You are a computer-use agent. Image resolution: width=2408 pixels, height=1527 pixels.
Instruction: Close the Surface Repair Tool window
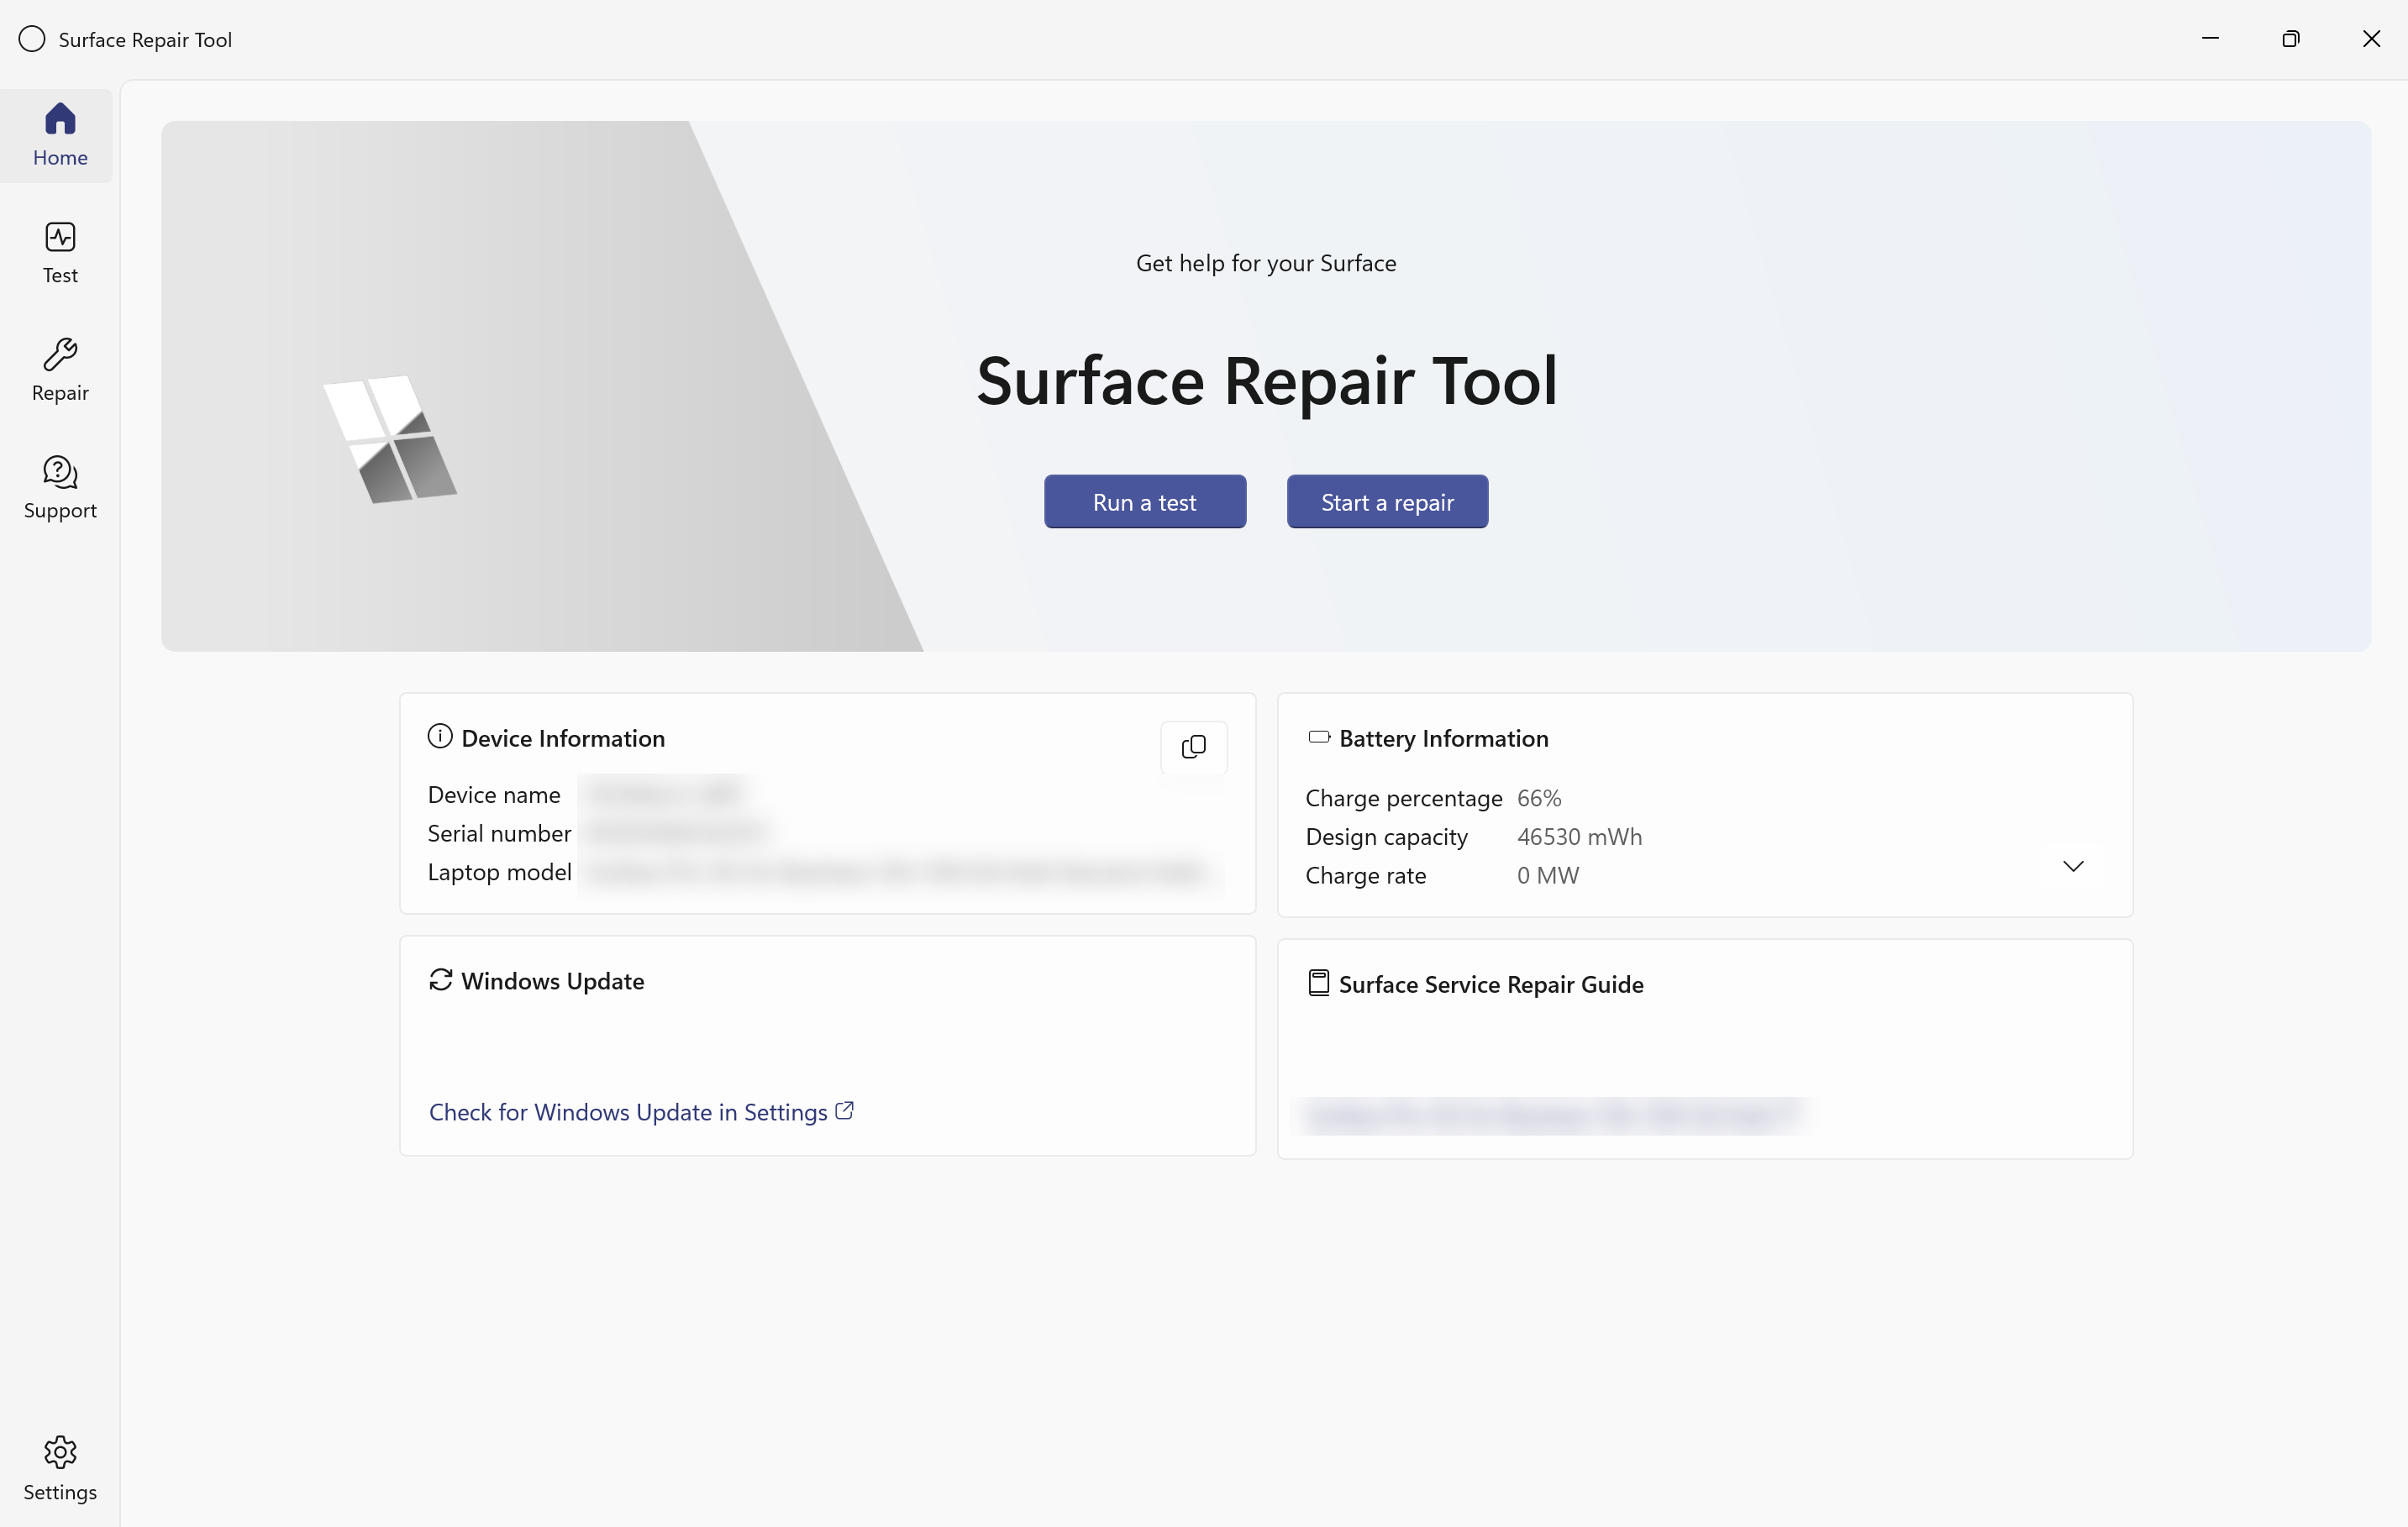(2371, 39)
